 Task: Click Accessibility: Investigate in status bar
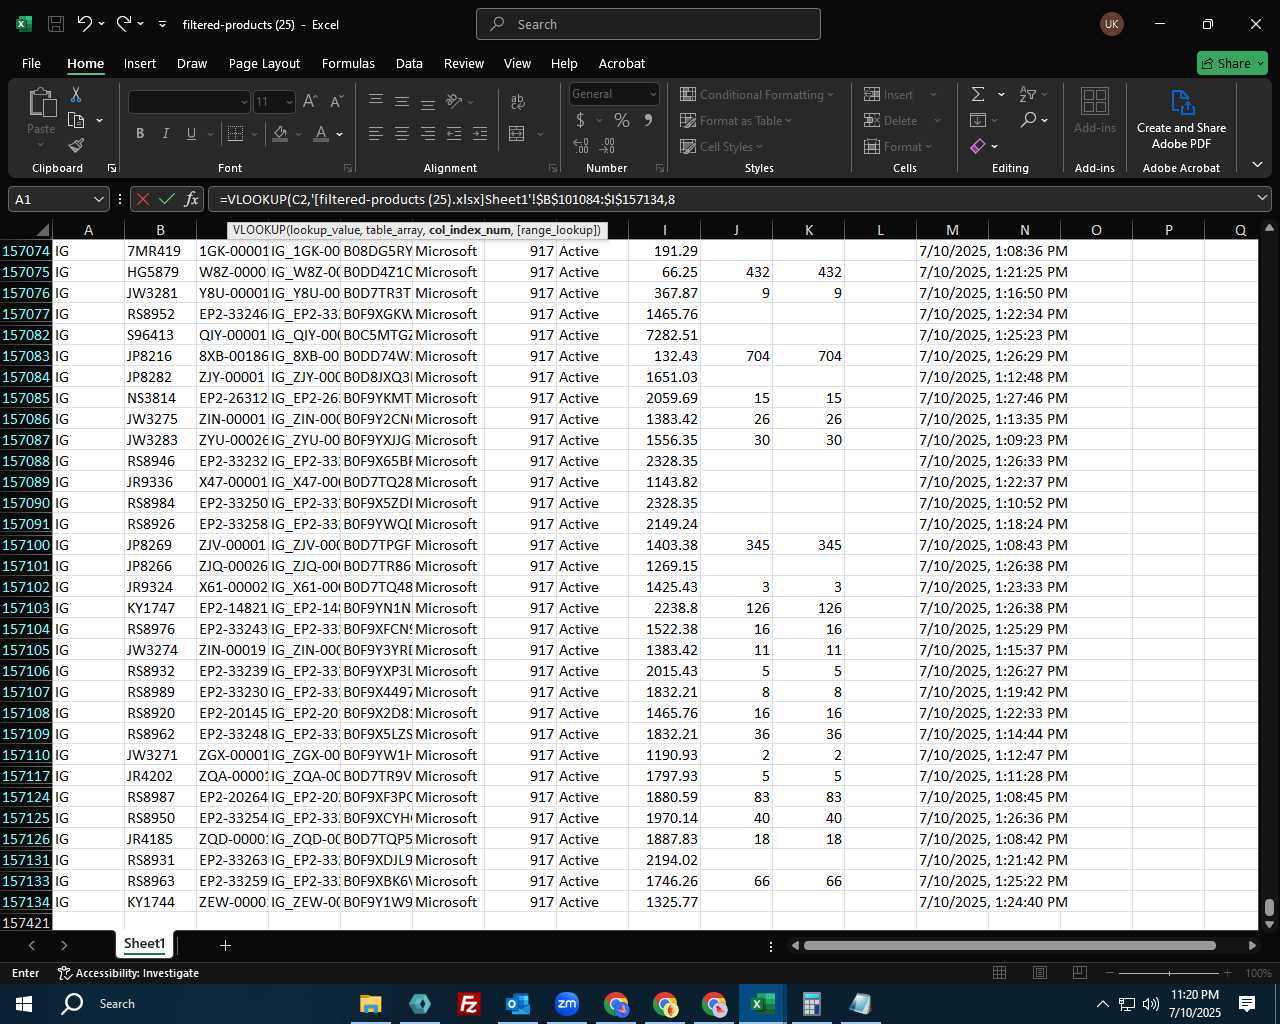tap(128, 973)
